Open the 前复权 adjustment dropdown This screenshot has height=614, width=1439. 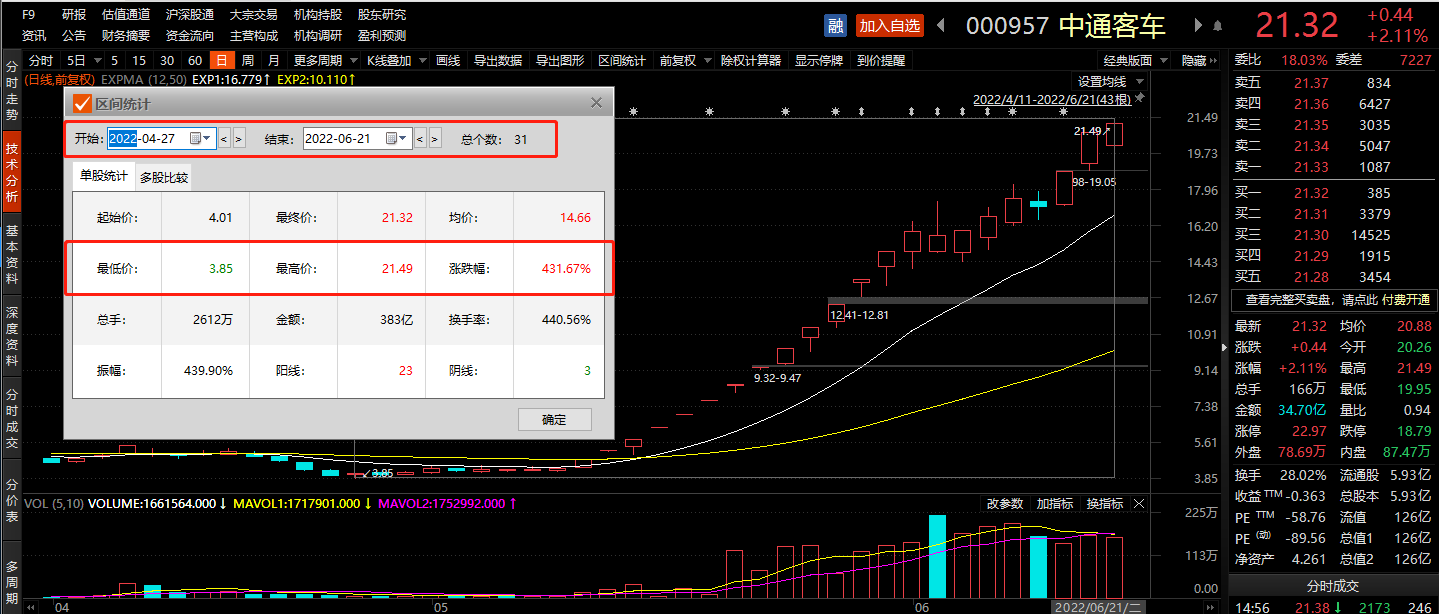click(683, 60)
